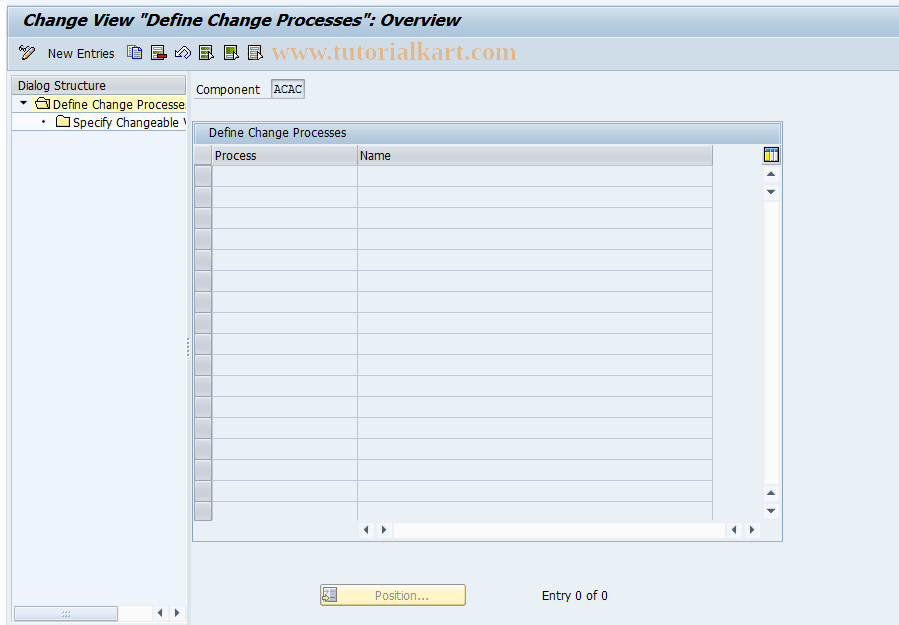Click far-right right arrow of horizontal table scrollbar
The height and width of the screenshot is (625, 899).
pos(752,530)
